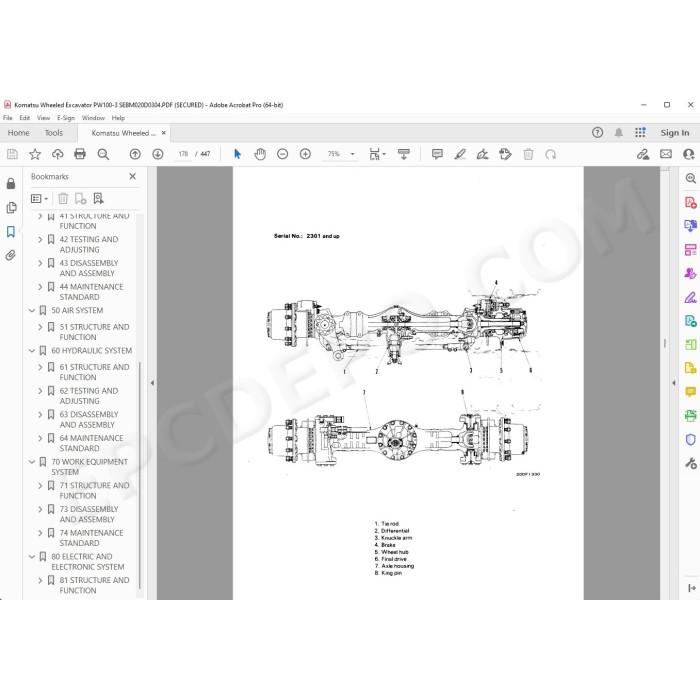Open the Edit menu
Screen dimensions: 700x700
pyautogui.click(x=25, y=118)
